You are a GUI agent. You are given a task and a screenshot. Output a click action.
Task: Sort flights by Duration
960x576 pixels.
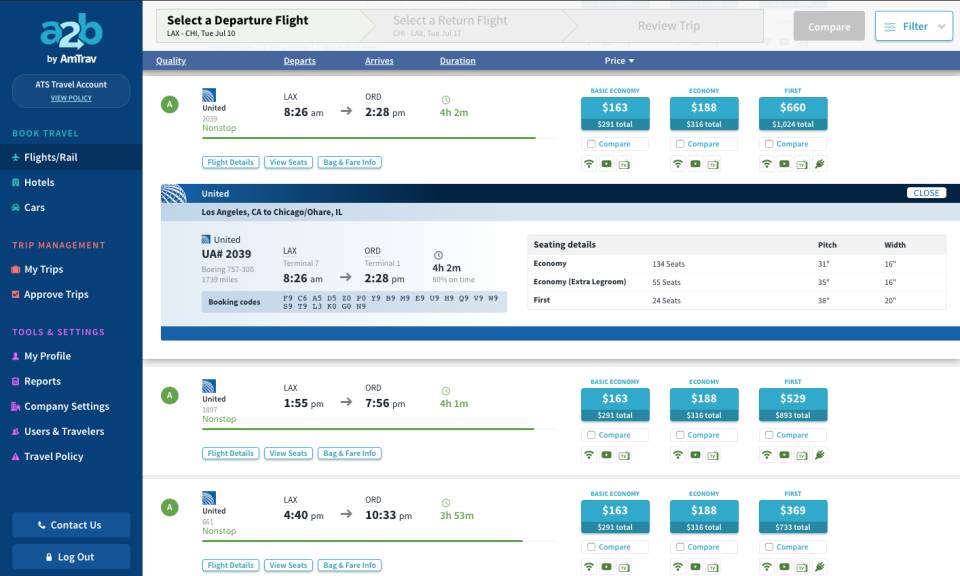pyautogui.click(x=457, y=61)
